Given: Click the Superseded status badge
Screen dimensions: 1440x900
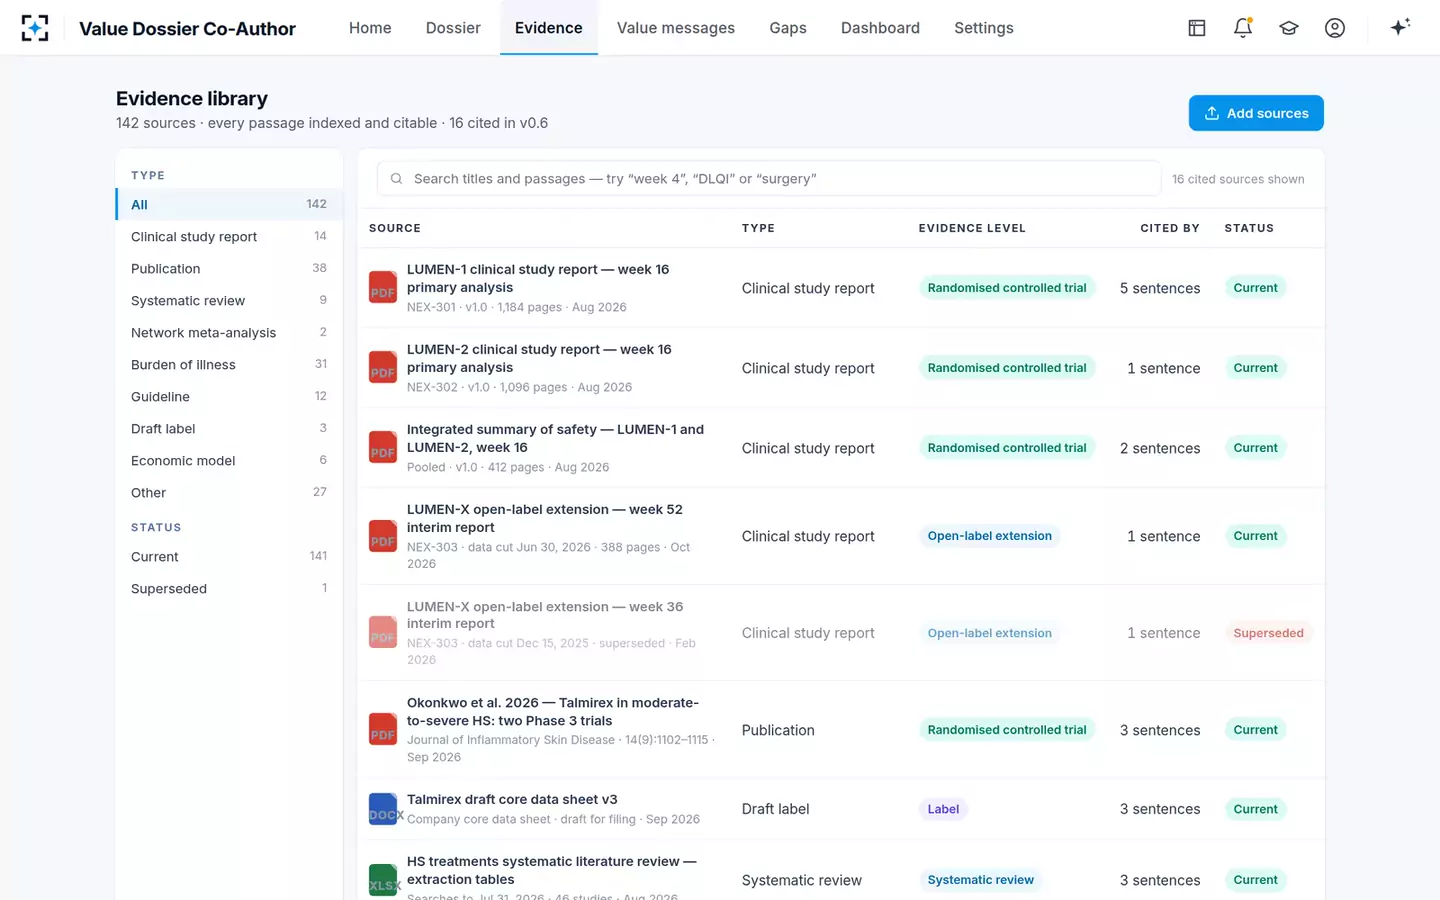Looking at the screenshot, I should [1268, 633].
